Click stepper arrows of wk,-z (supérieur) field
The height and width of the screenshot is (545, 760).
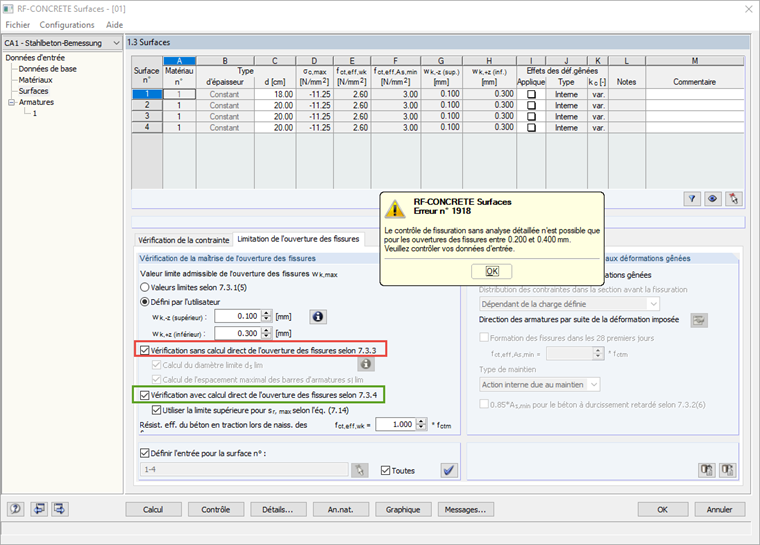coord(267,316)
